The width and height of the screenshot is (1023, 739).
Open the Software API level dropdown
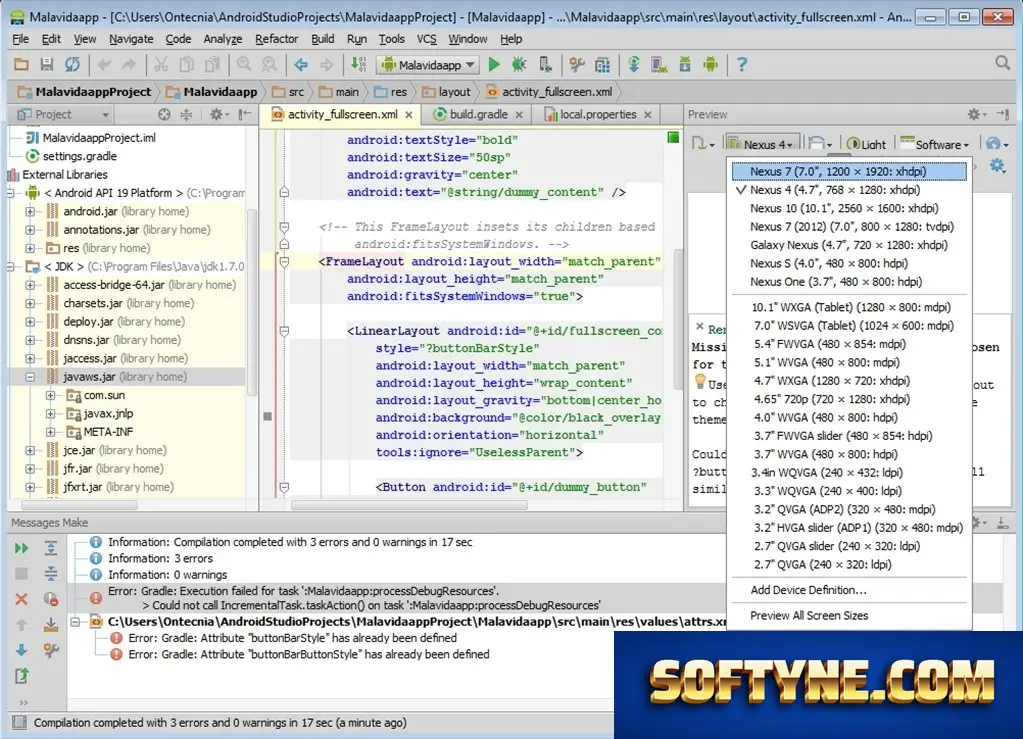click(935, 144)
